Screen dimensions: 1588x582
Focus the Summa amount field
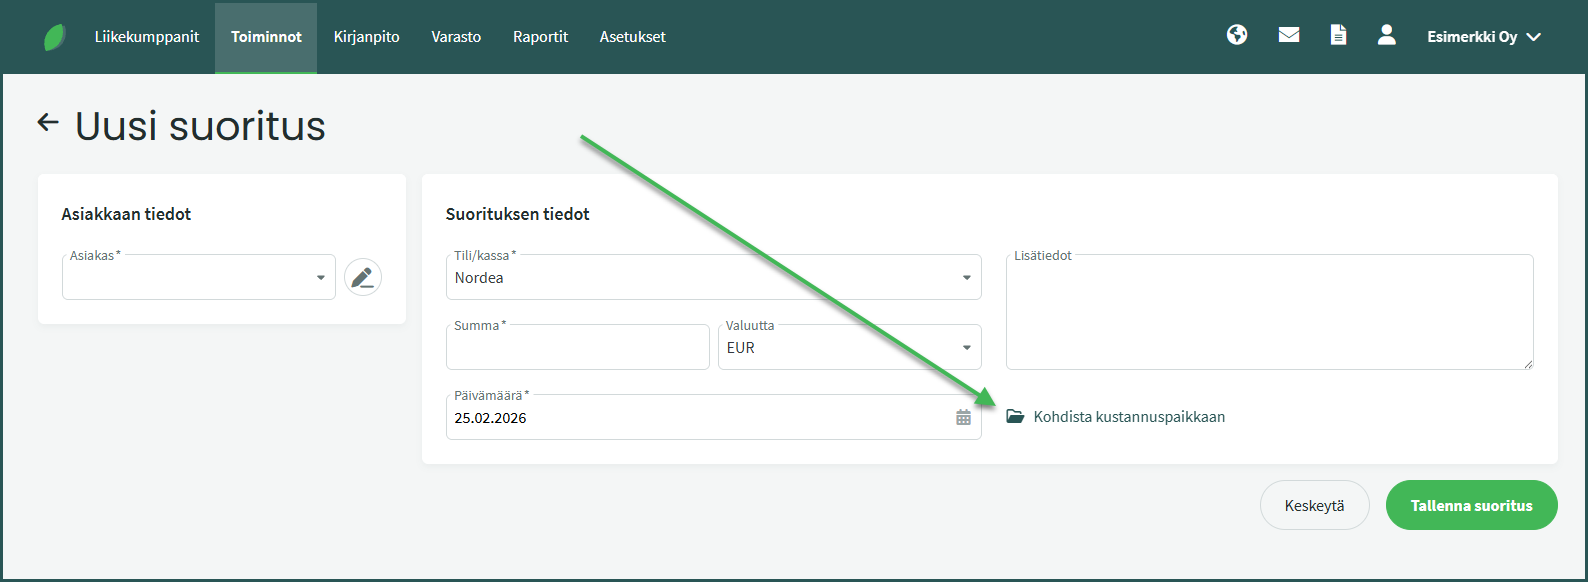tap(577, 349)
